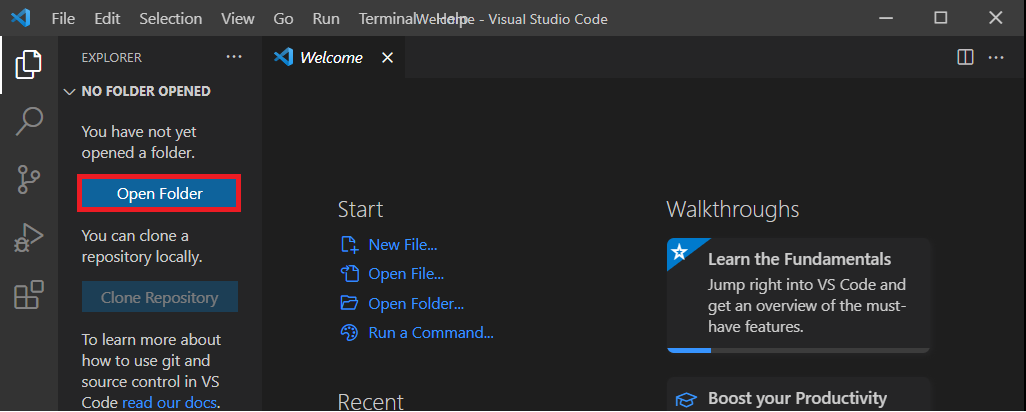Maximize the Visual Studio Code window
The height and width of the screenshot is (412, 1026).
coord(940,18)
